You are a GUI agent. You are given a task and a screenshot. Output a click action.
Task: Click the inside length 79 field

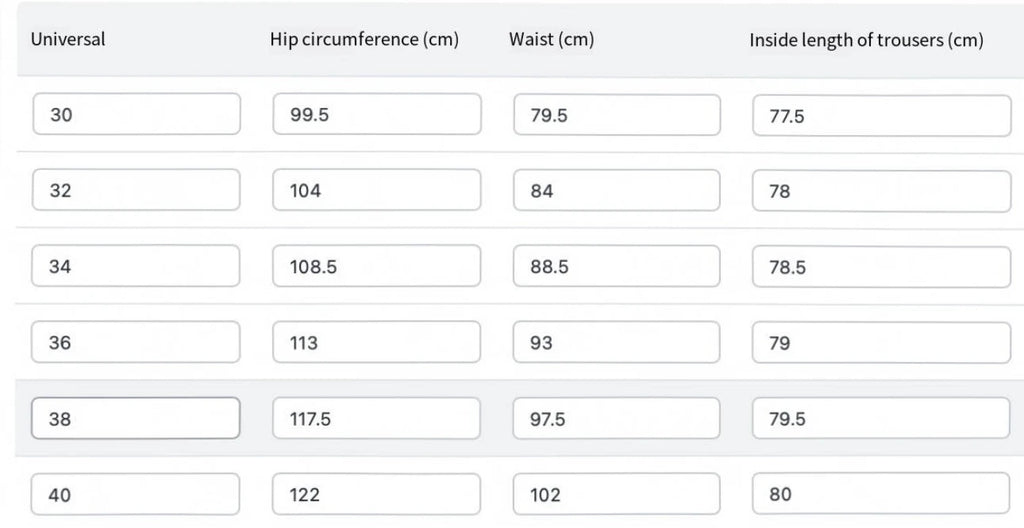(881, 343)
